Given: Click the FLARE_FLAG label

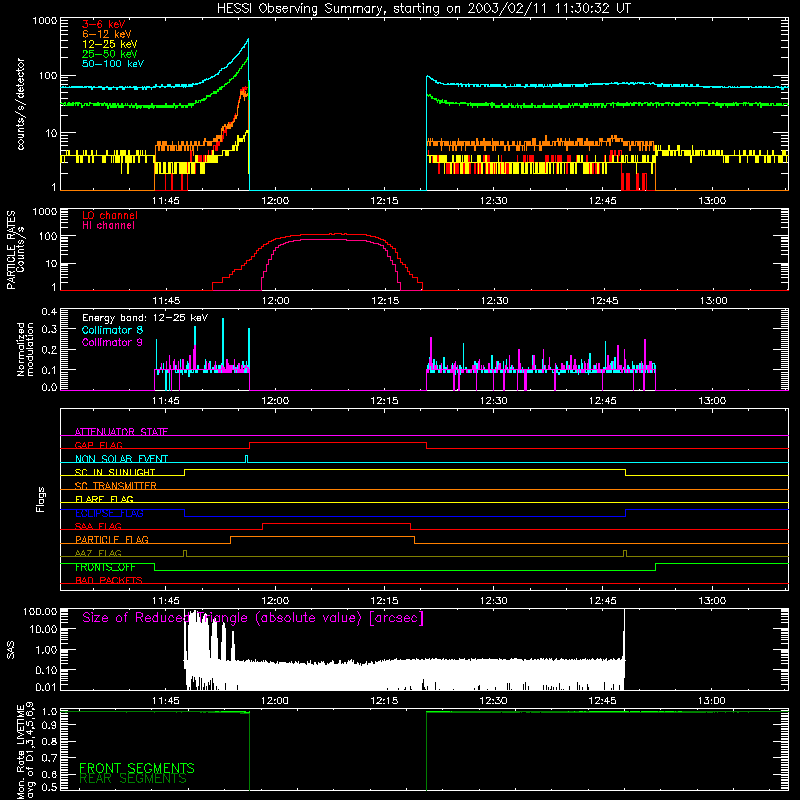Looking at the screenshot, I should tap(104, 499).
